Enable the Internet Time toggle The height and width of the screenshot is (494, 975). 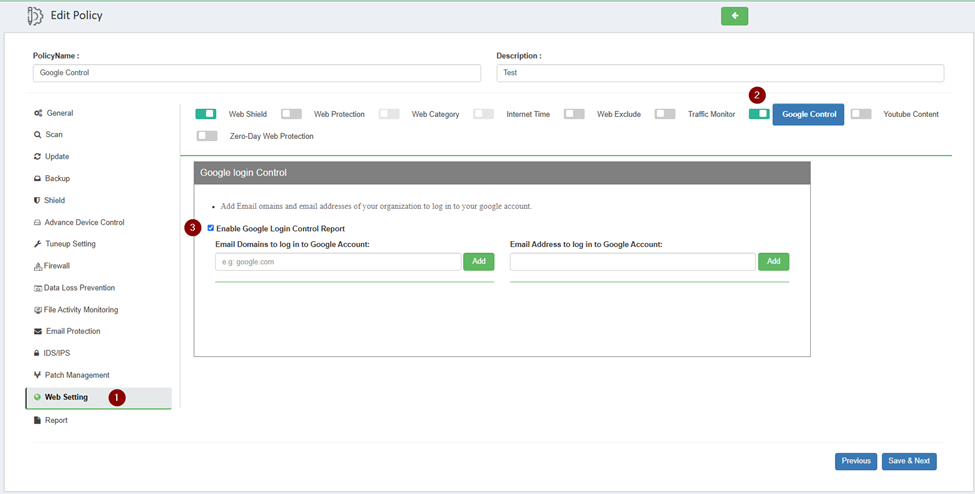483,114
